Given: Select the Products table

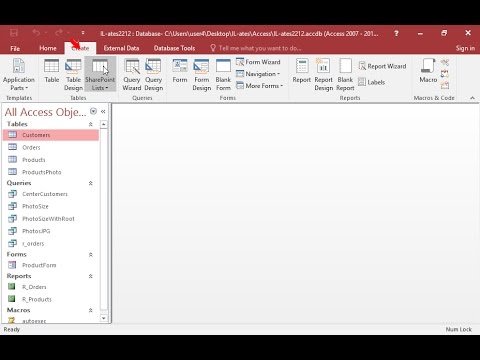Looking at the screenshot, I should (x=51, y=160).
